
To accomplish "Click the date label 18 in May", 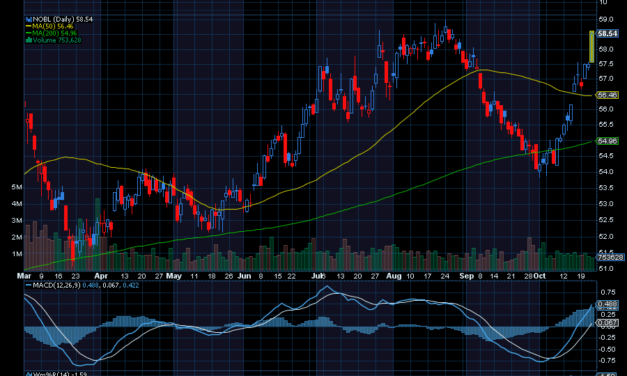I will 212,276.
